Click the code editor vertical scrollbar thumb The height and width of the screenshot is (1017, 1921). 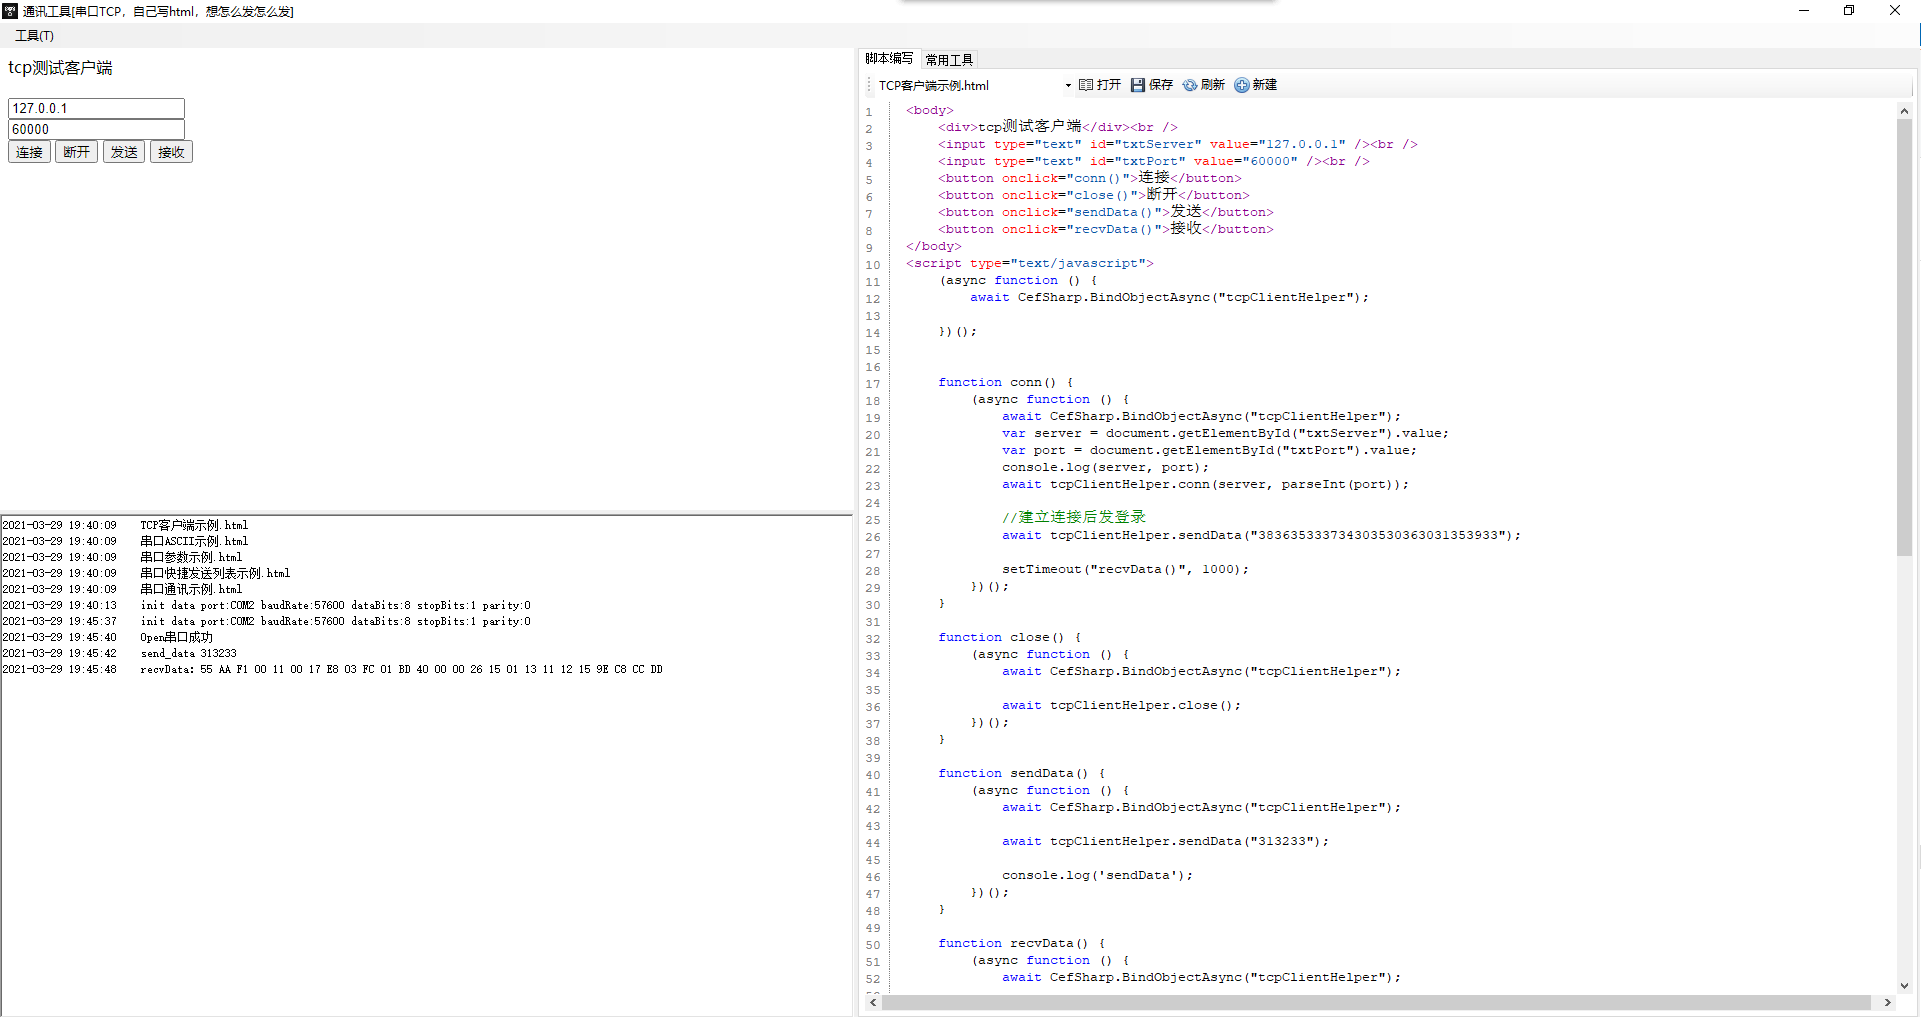point(1904,337)
